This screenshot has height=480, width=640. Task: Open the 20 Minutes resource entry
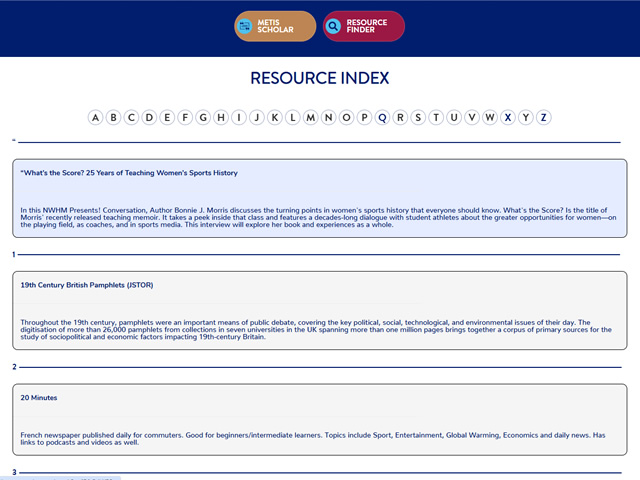[39, 398]
